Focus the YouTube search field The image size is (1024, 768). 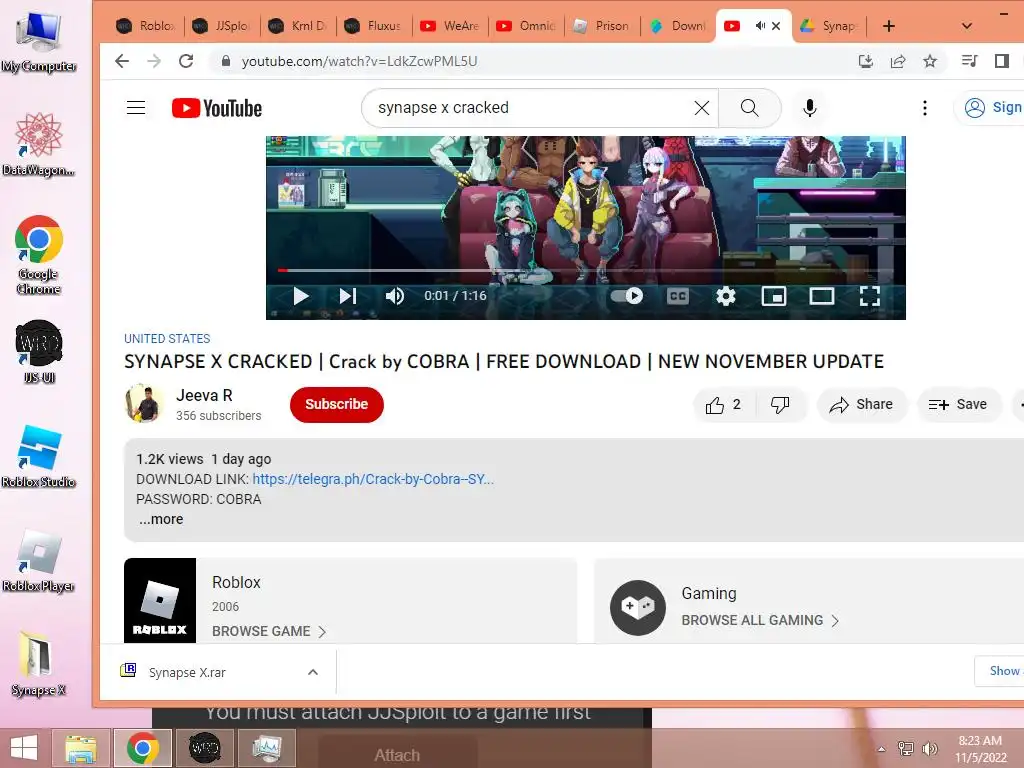[x=530, y=108]
